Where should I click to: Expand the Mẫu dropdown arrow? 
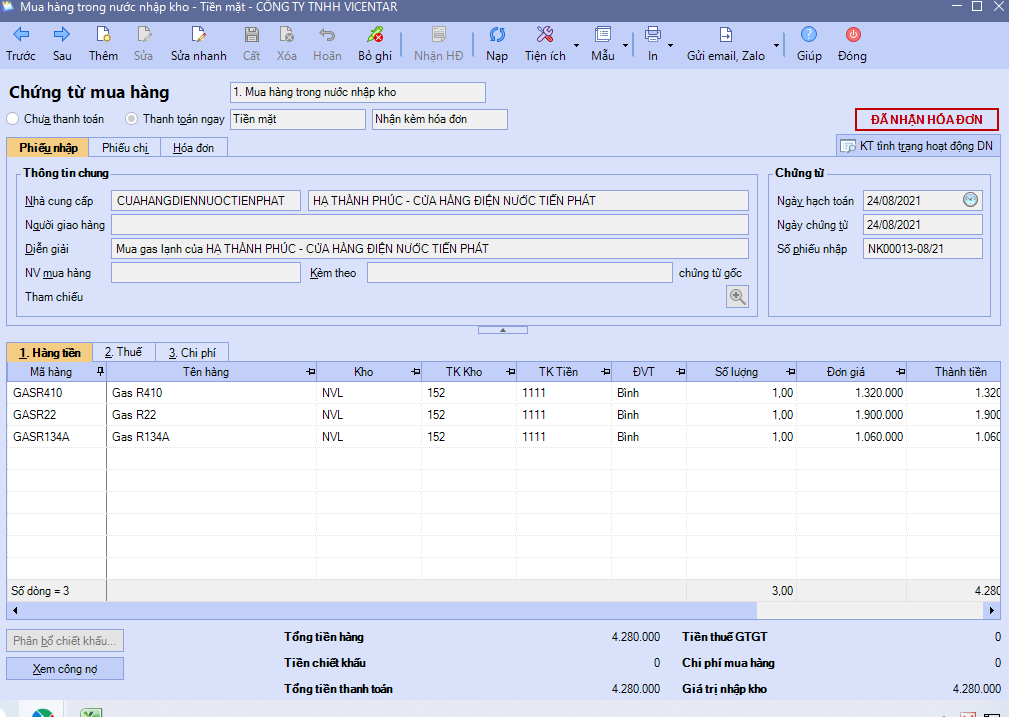(x=625, y=46)
